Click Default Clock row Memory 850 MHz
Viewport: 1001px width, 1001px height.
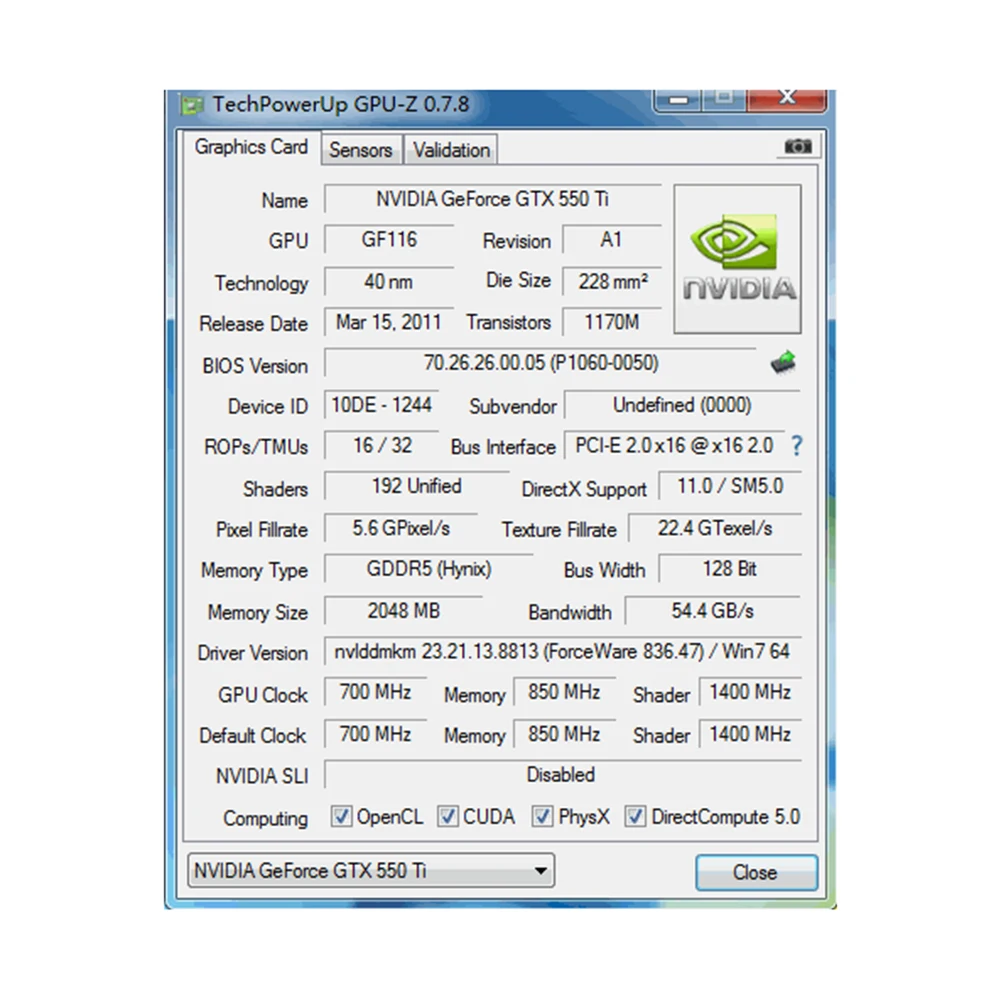coord(564,734)
